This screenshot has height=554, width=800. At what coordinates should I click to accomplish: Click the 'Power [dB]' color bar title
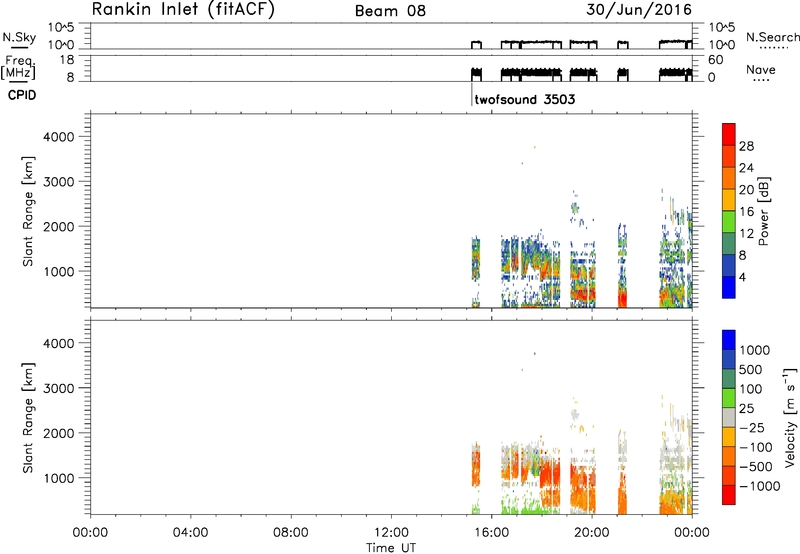(763, 211)
